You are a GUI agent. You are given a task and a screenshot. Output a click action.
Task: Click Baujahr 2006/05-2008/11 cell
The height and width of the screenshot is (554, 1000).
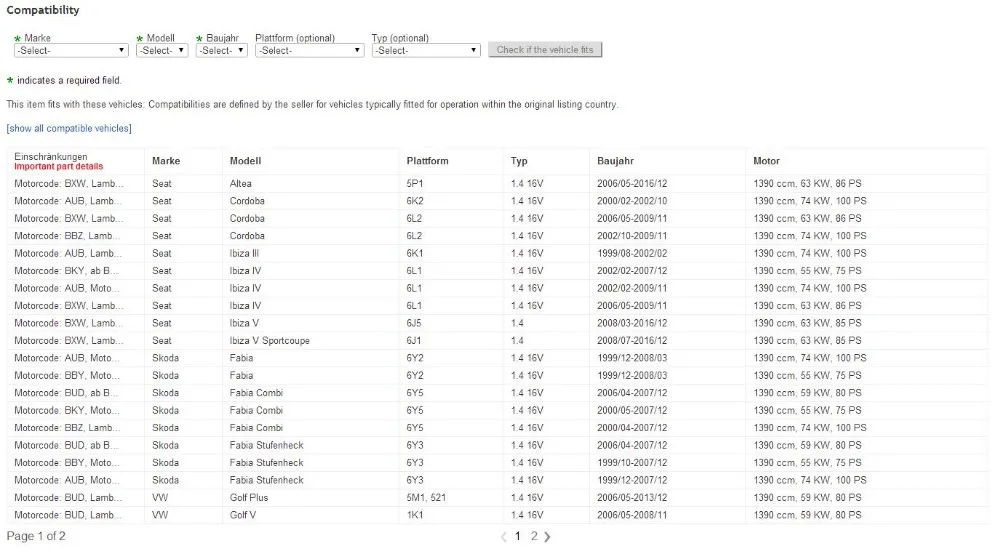coord(632,515)
